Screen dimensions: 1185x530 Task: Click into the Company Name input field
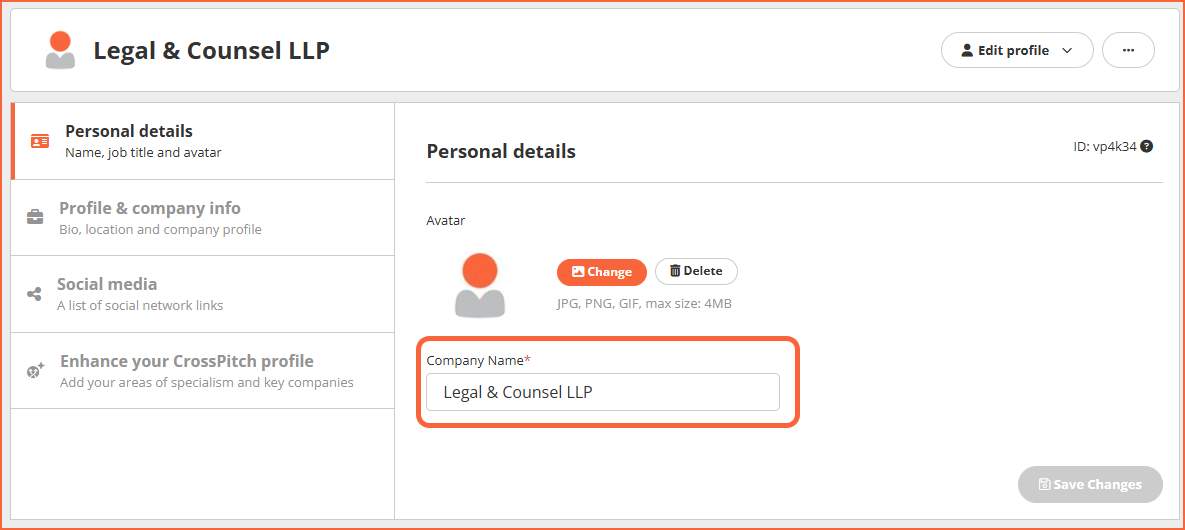602,392
